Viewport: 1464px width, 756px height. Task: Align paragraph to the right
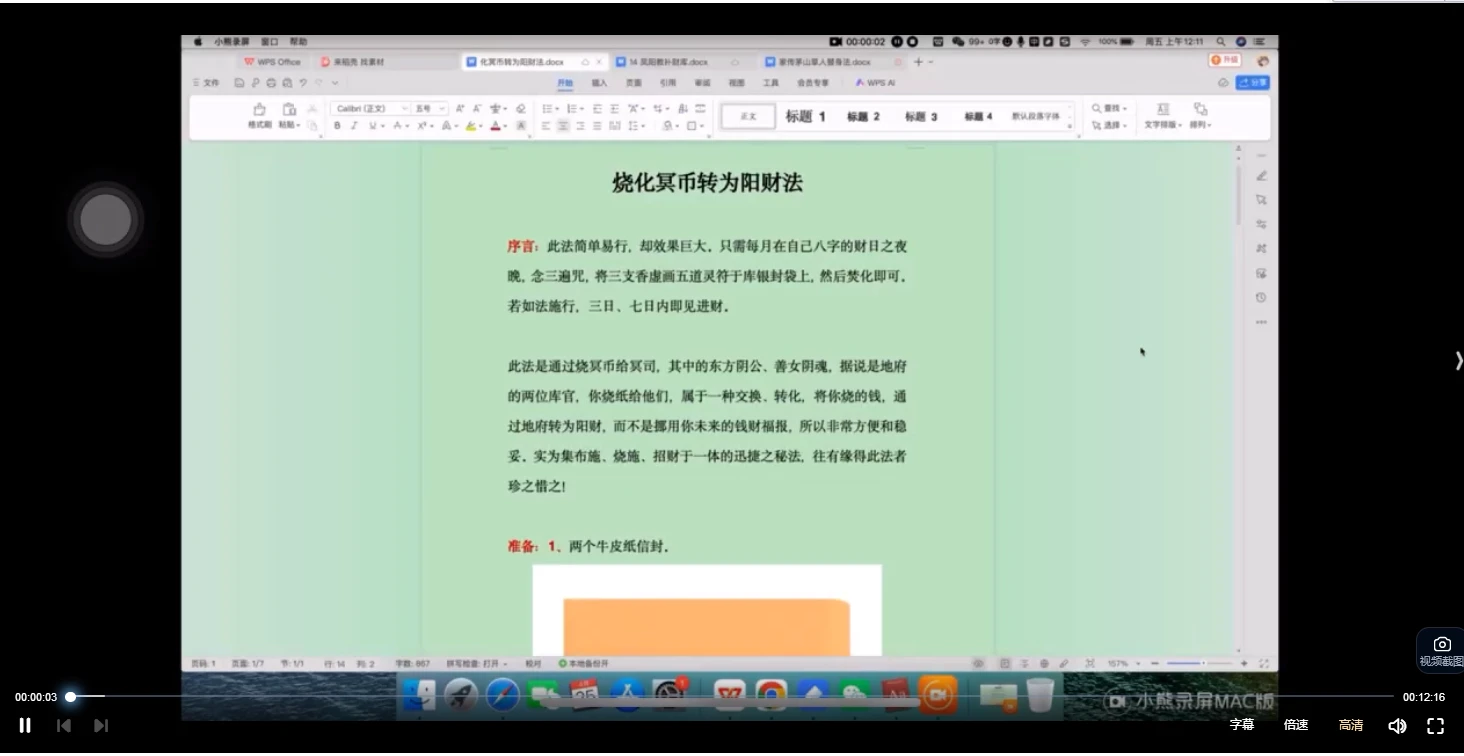pyautogui.click(x=580, y=126)
